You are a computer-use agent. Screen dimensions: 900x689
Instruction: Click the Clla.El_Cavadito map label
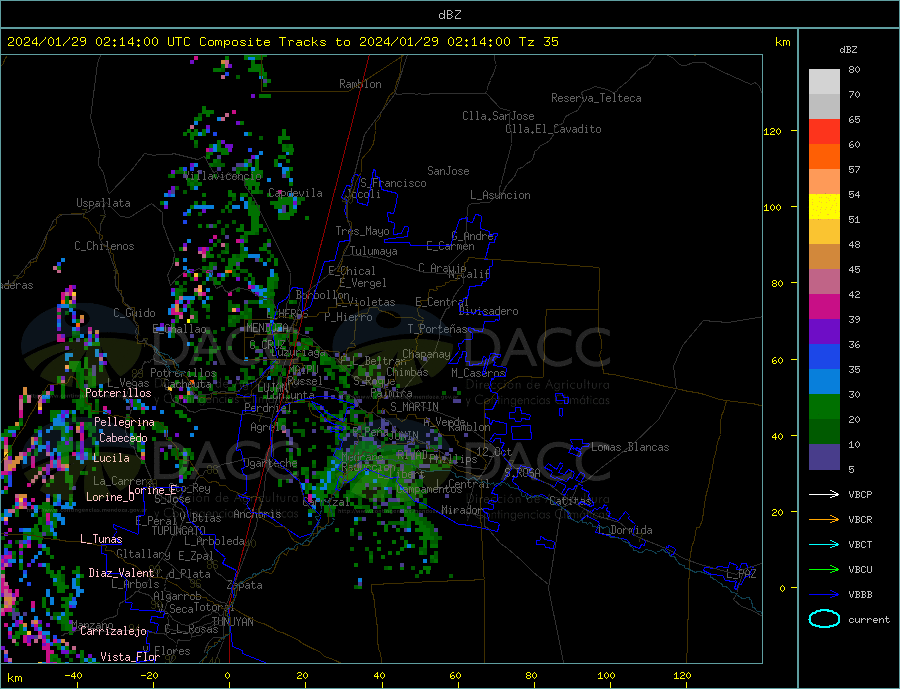point(553,129)
